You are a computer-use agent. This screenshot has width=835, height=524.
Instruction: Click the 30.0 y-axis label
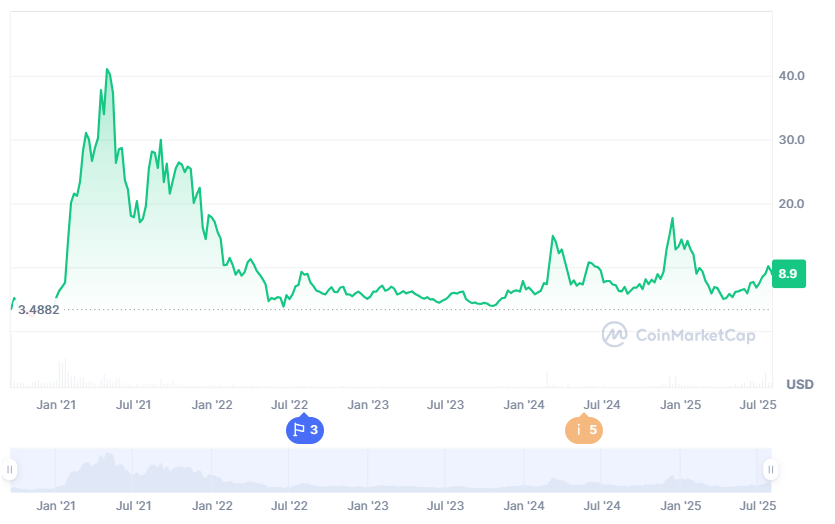click(792, 140)
